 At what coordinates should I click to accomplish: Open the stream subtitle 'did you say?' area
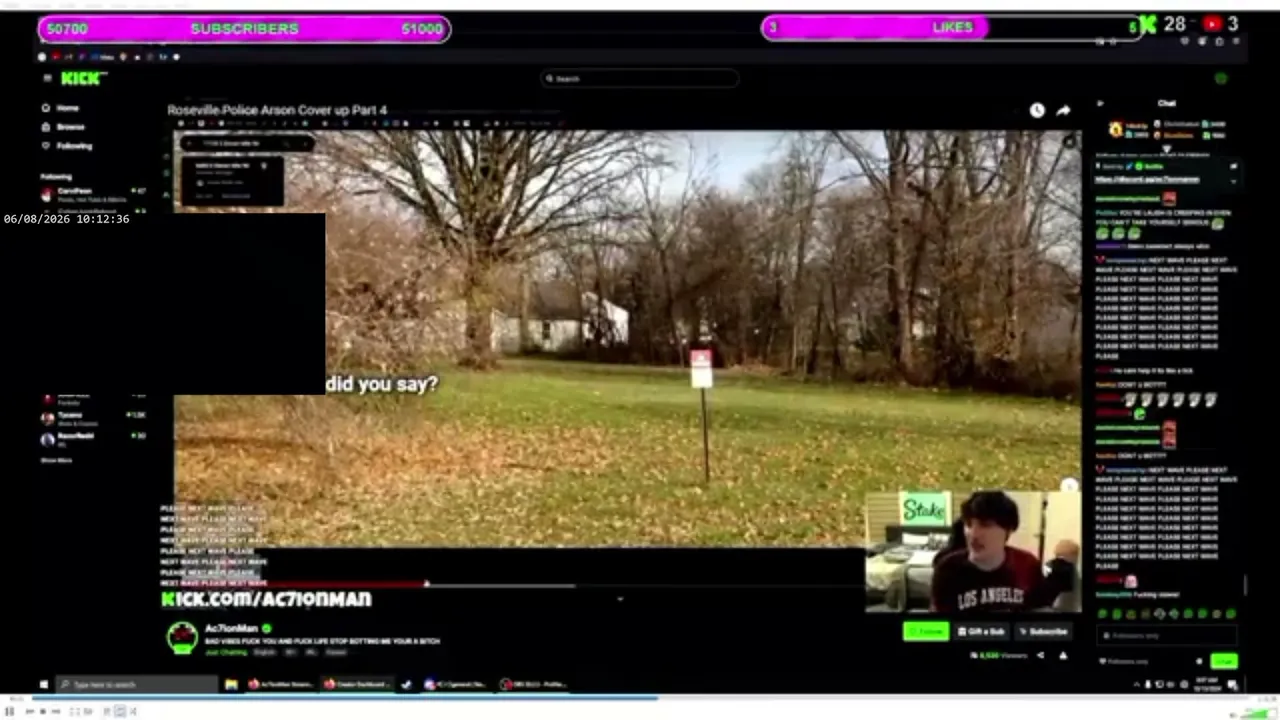(382, 383)
